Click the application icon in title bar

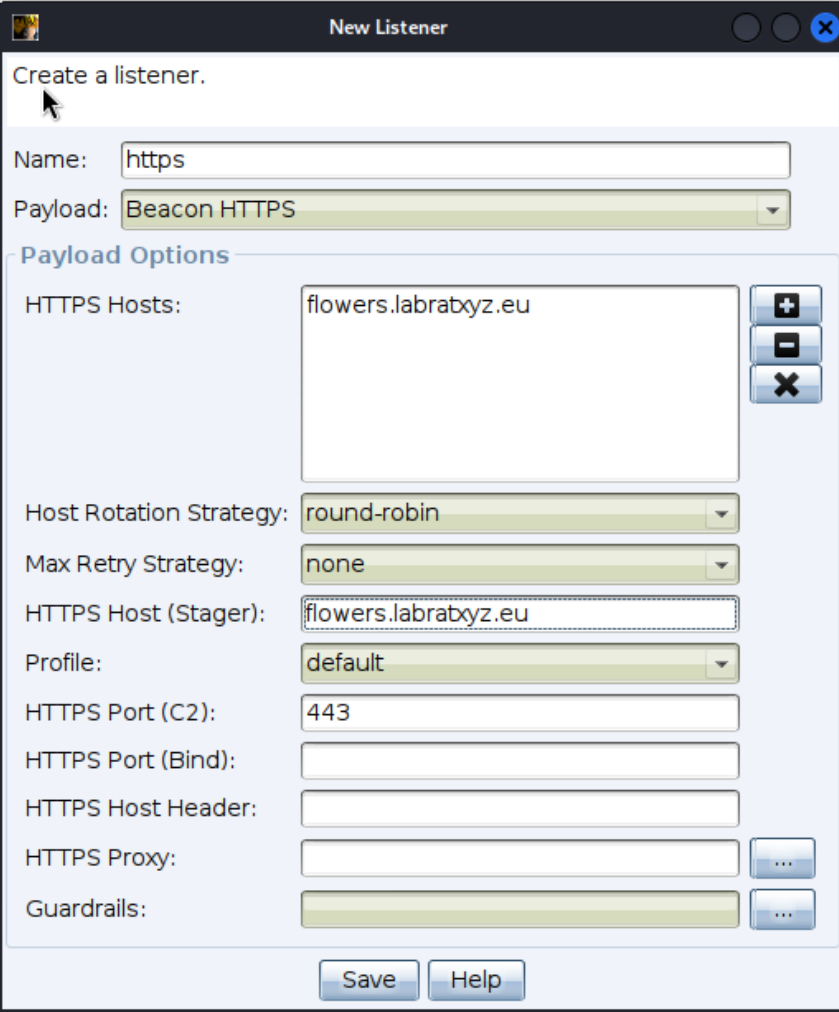(x=25, y=26)
